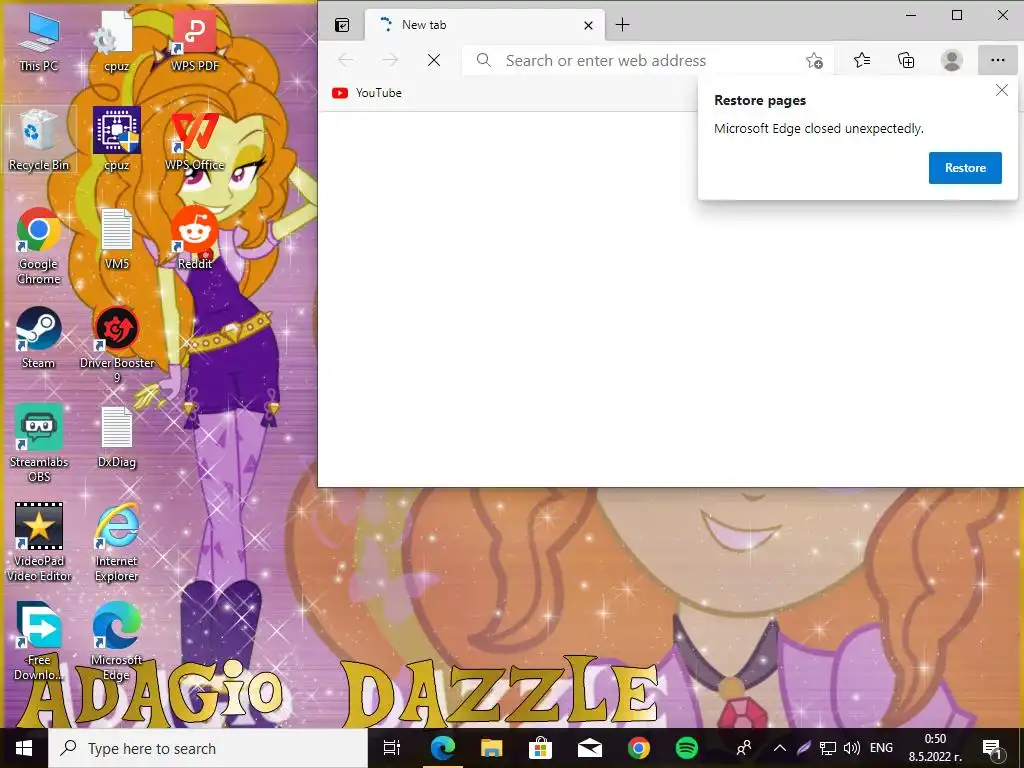Screen dimensions: 1024x768
Task: Select Driver Booster 9 shortcut
Action: pyautogui.click(x=117, y=345)
